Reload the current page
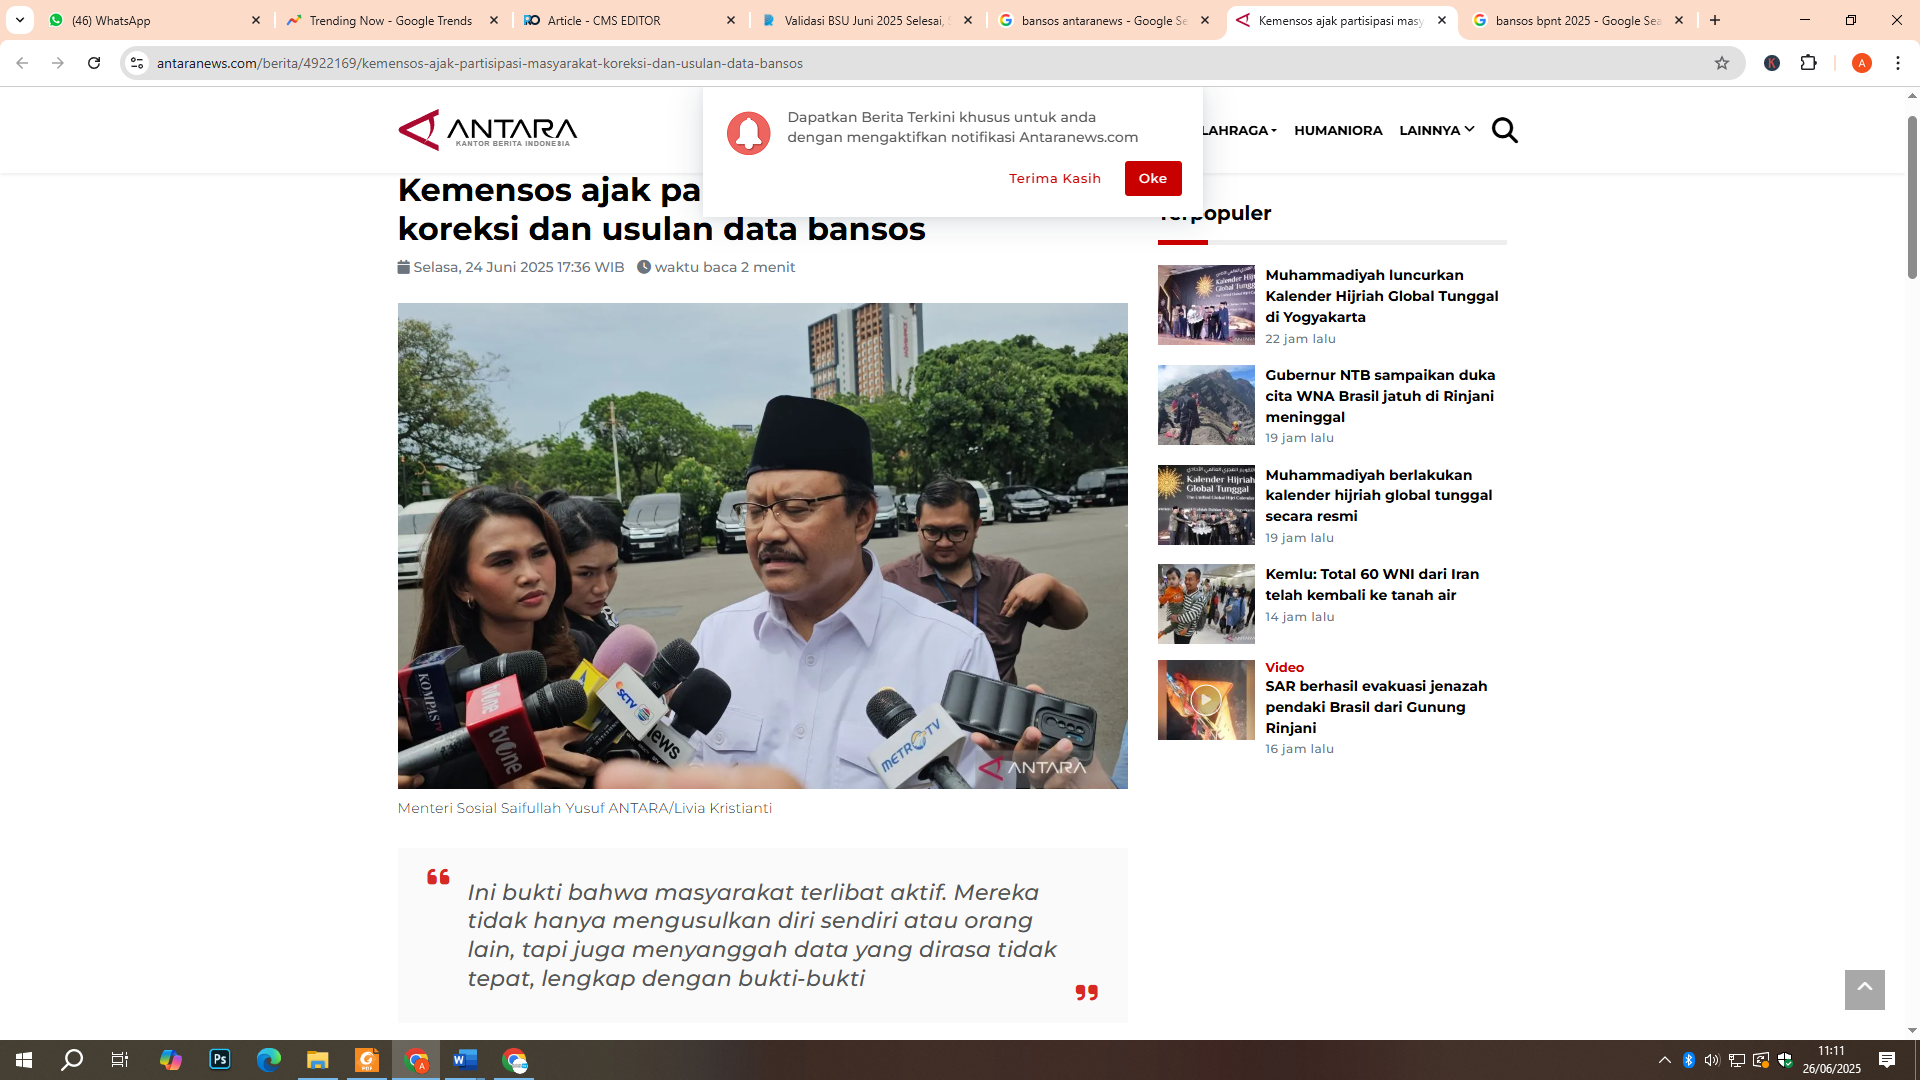This screenshot has height=1080, width=1920. (94, 63)
